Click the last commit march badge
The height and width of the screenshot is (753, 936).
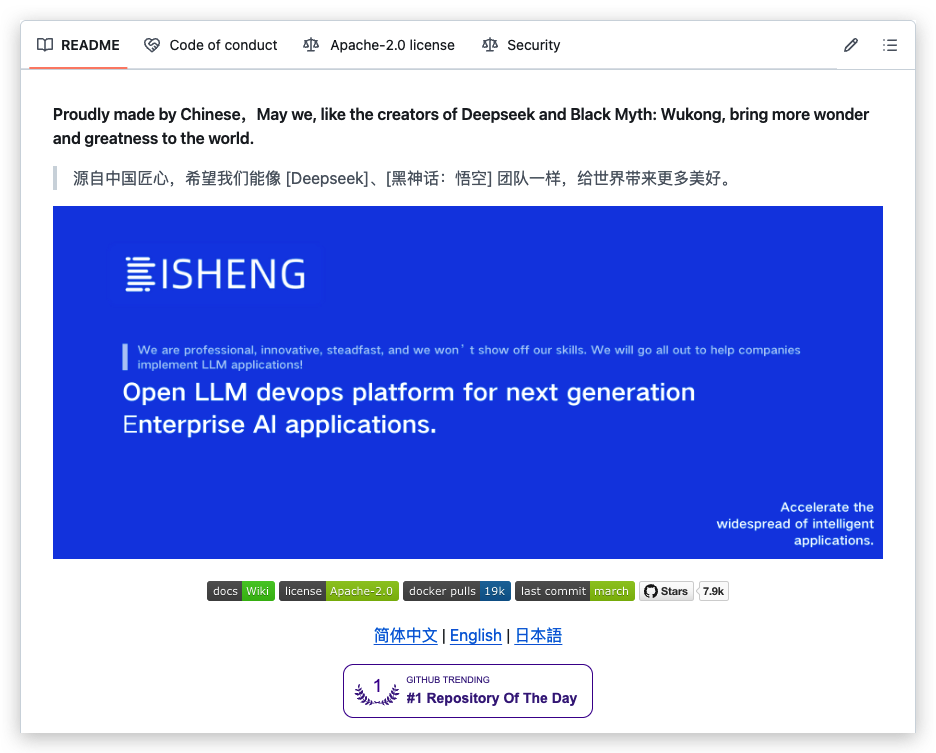click(x=574, y=591)
